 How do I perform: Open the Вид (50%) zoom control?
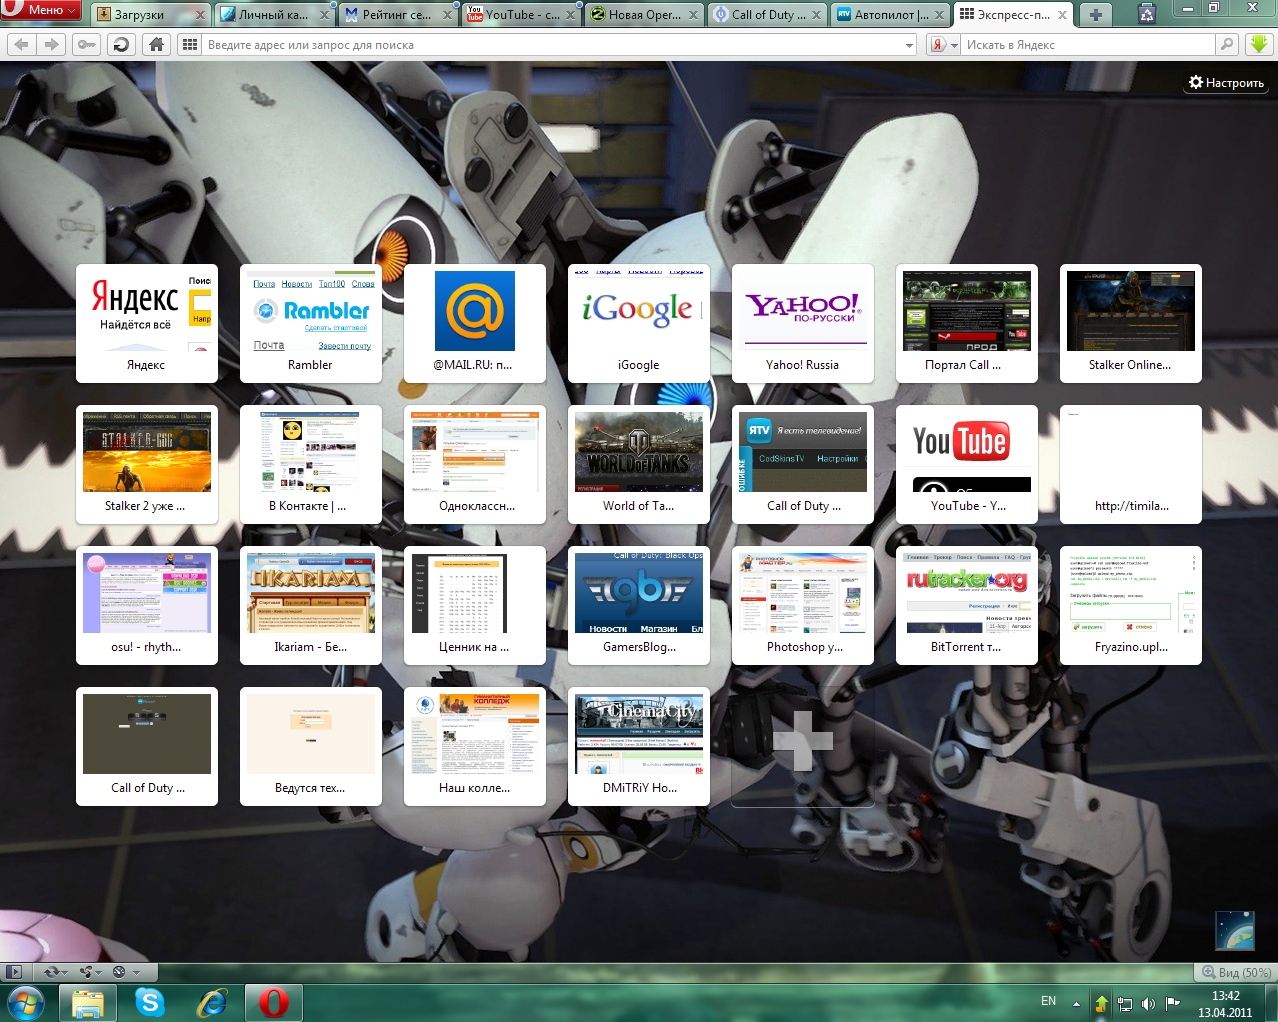[1236, 972]
